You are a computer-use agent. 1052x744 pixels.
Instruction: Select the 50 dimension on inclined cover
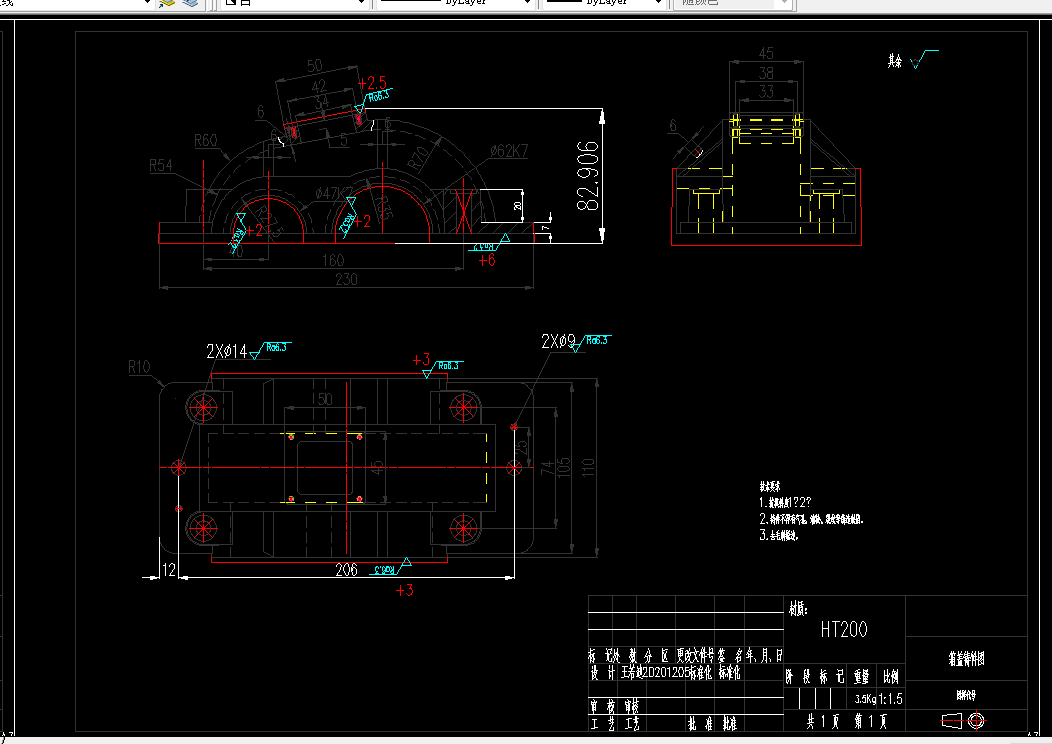click(315, 66)
